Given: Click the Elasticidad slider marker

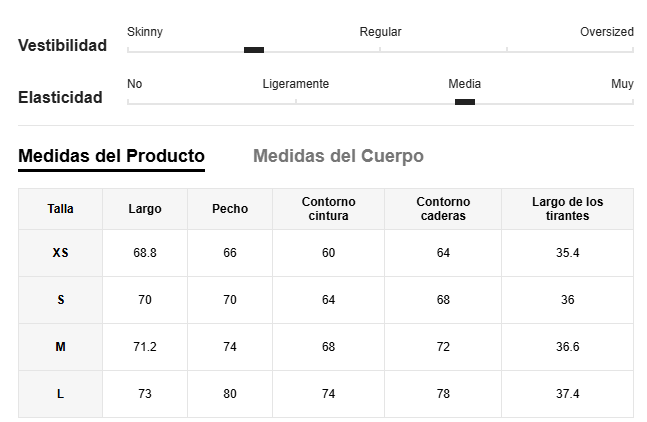Looking at the screenshot, I should [x=465, y=102].
